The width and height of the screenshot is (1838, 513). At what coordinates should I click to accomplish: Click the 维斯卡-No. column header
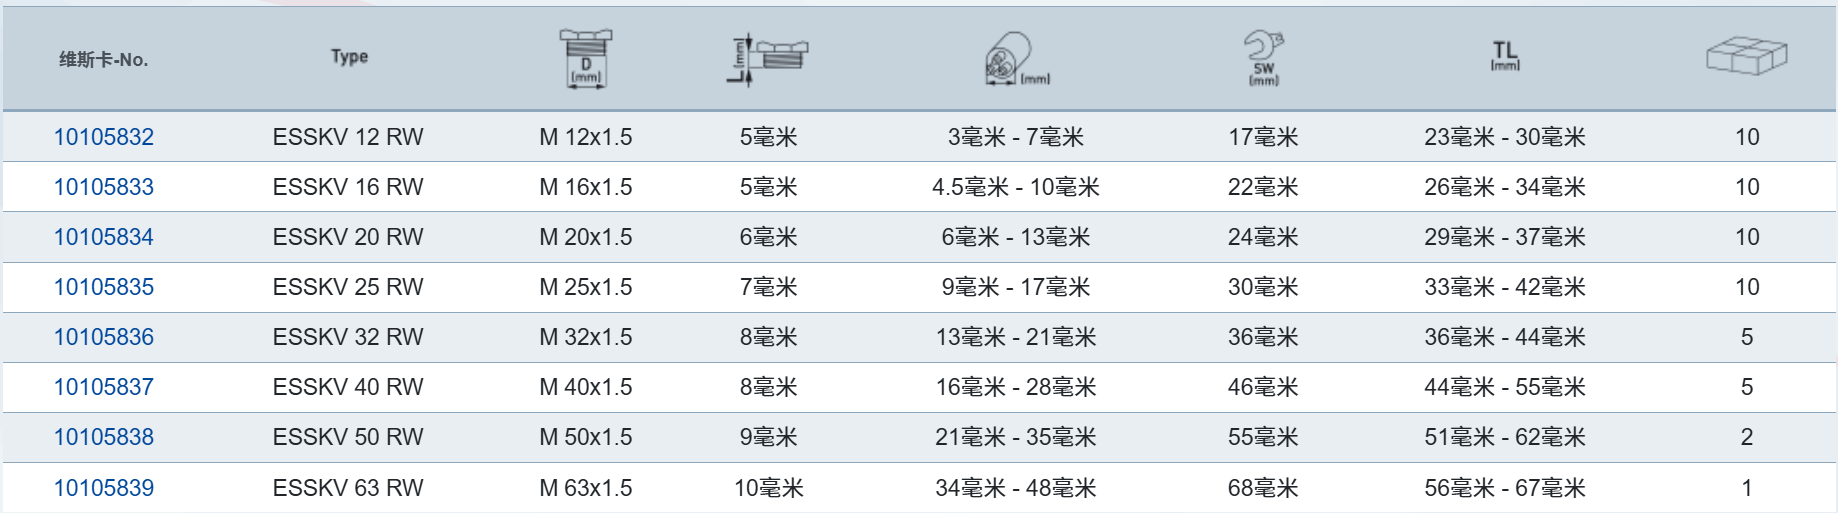tap(104, 60)
